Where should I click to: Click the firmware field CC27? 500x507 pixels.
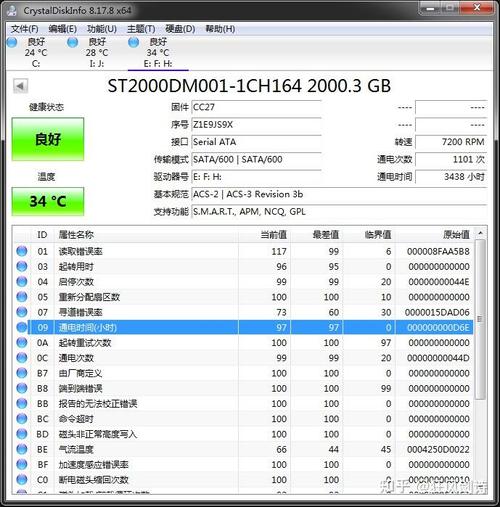coord(256,107)
